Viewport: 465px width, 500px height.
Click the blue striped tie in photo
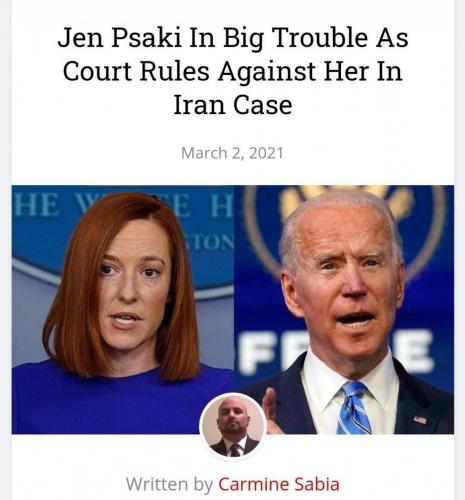[354, 408]
